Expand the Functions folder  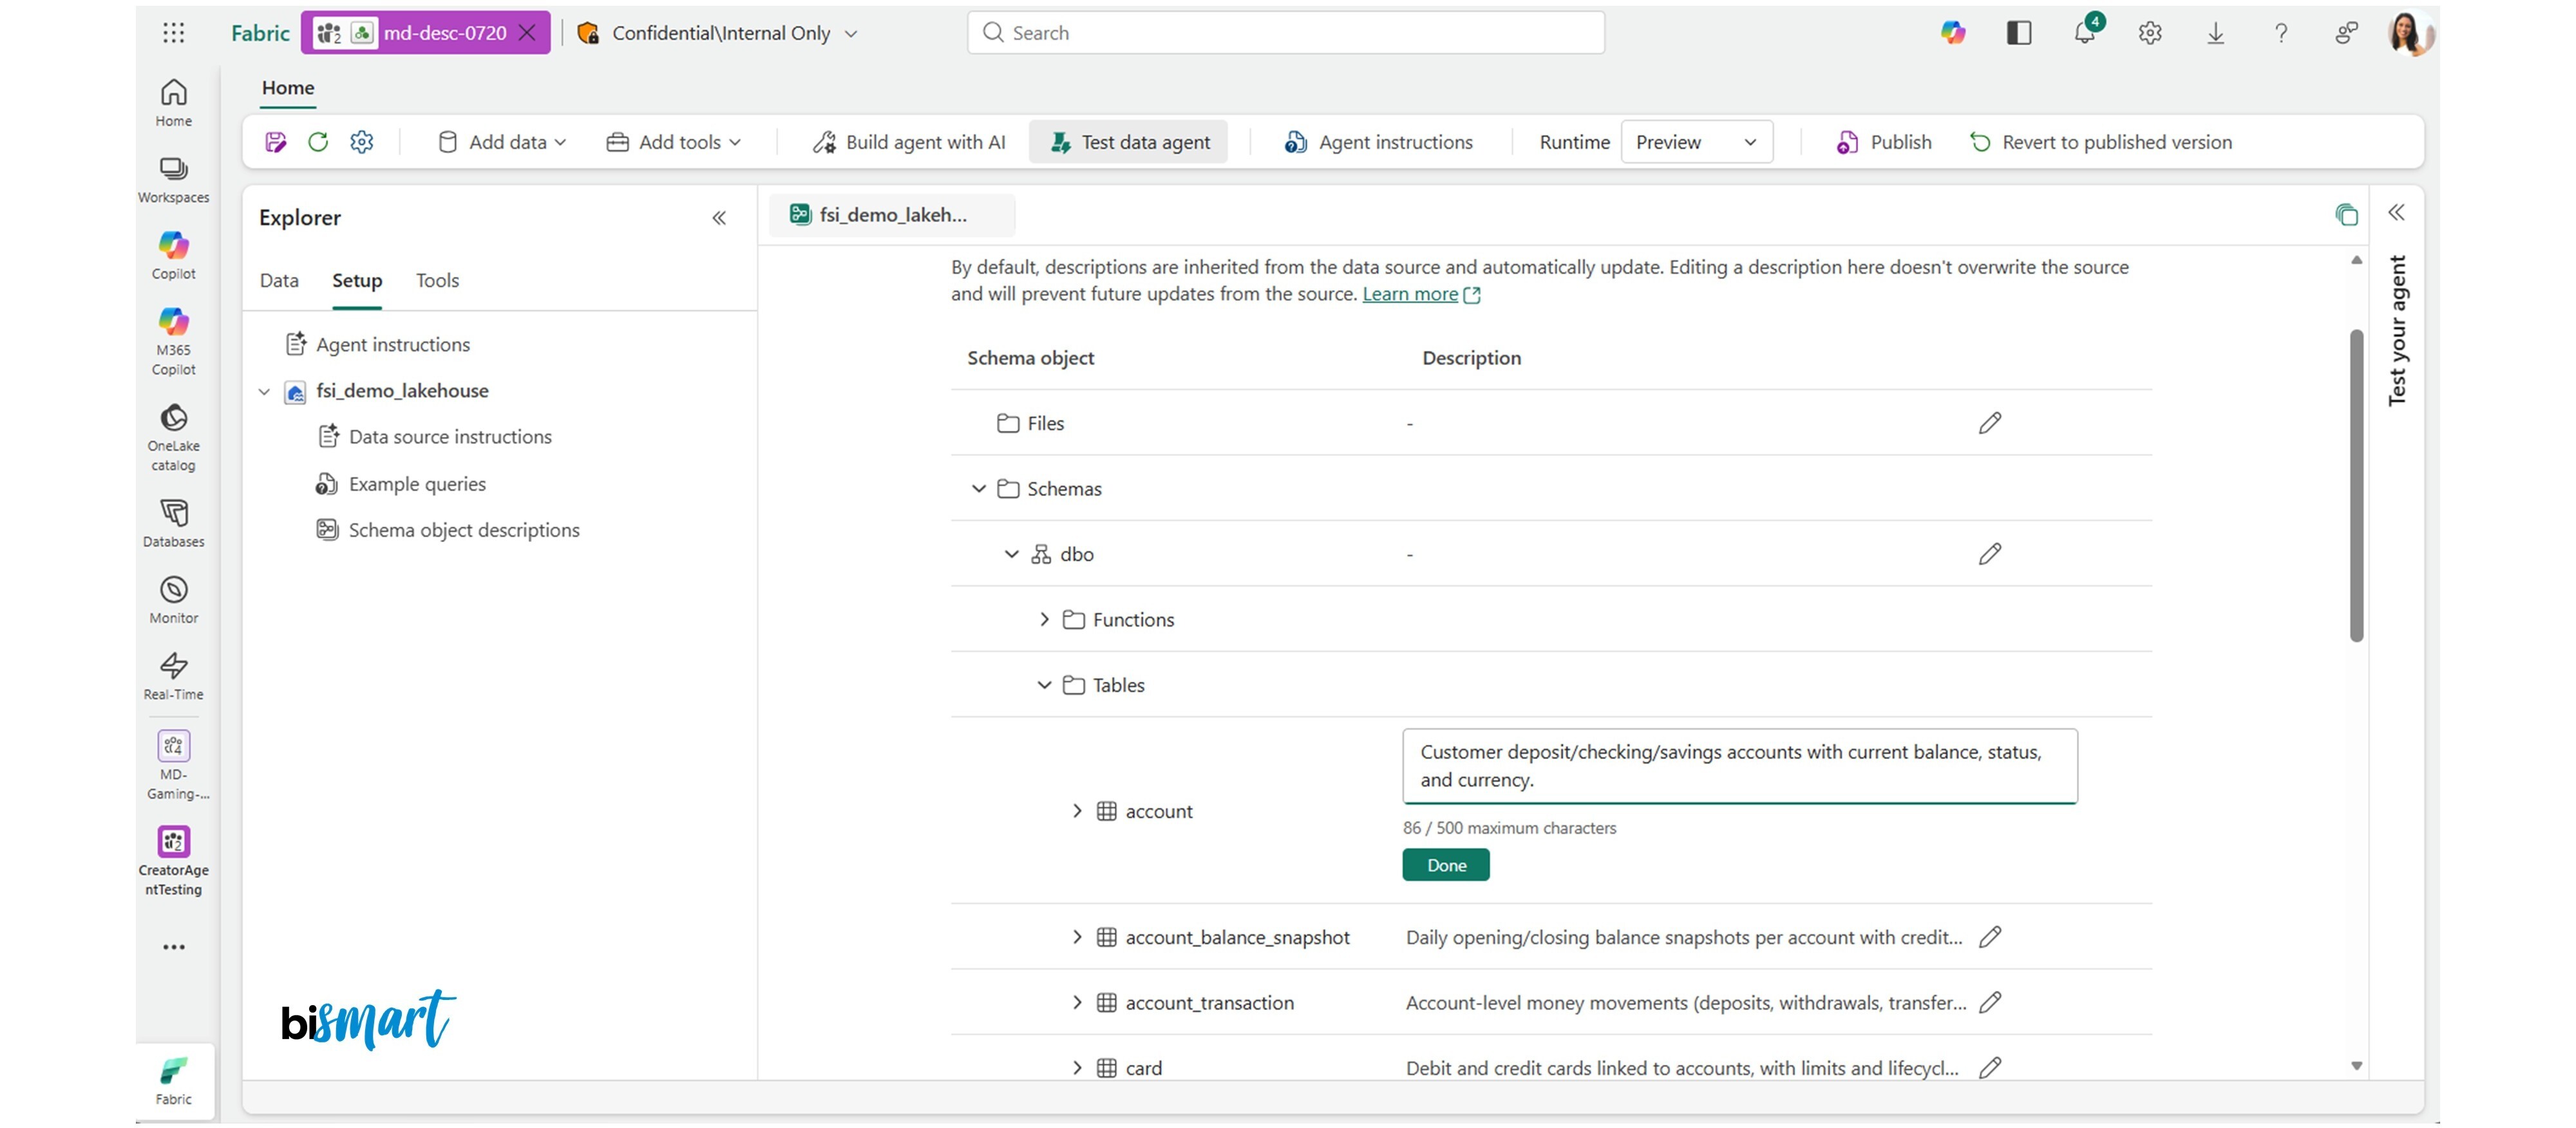pyautogui.click(x=1045, y=620)
